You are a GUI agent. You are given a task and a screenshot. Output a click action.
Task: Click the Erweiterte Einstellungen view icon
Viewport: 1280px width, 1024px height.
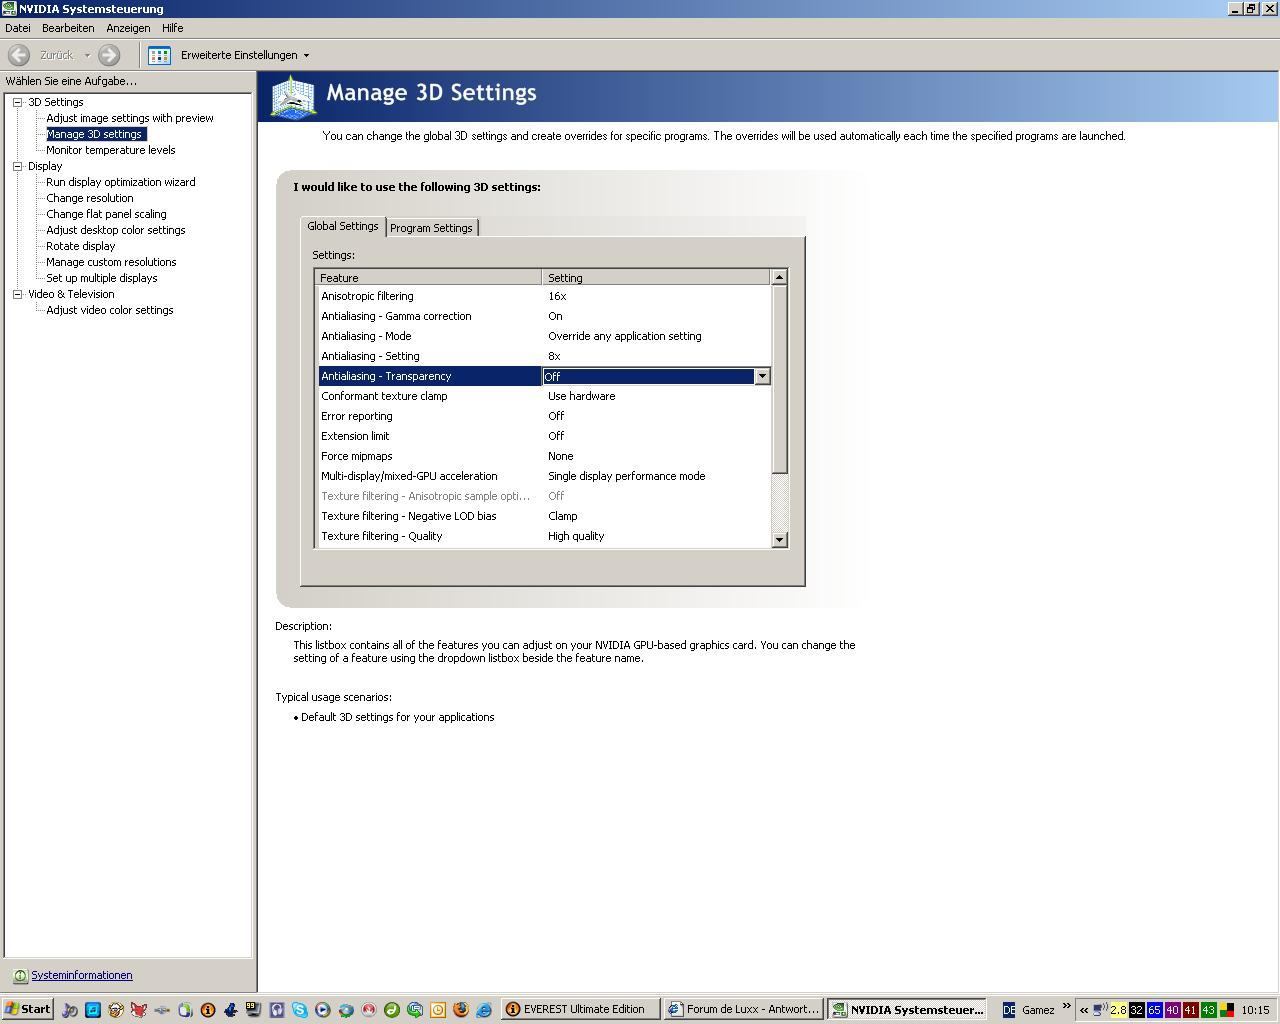point(159,55)
